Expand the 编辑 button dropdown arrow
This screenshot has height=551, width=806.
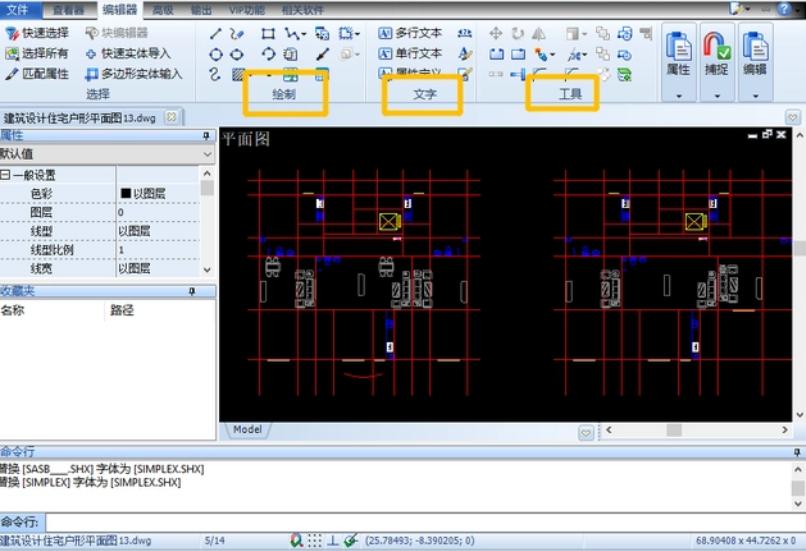coord(755,96)
